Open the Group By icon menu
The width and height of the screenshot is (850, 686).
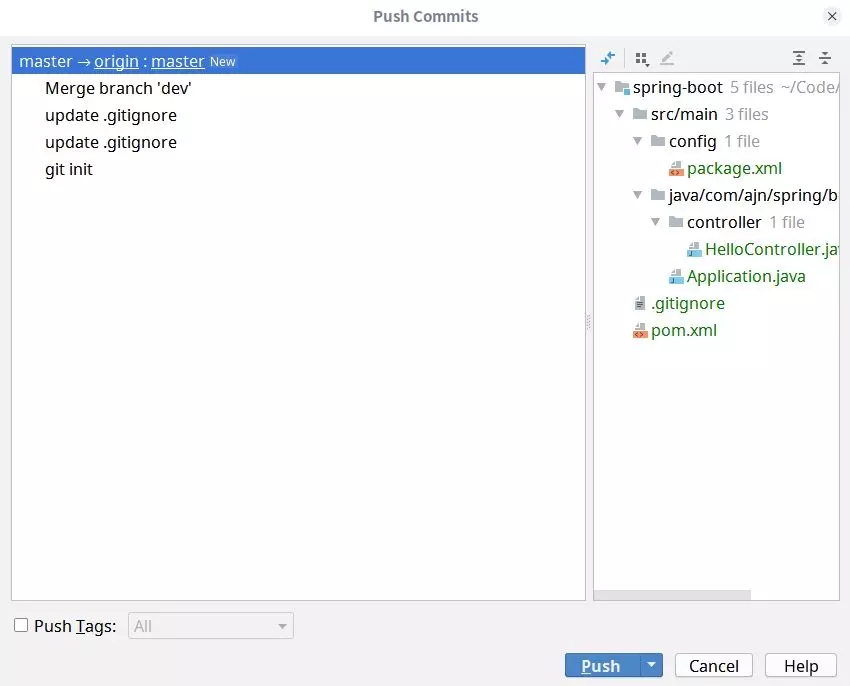point(642,59)
